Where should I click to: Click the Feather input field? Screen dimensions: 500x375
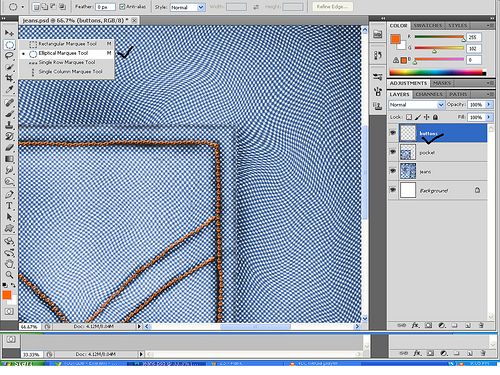click(x=105, y=7)
